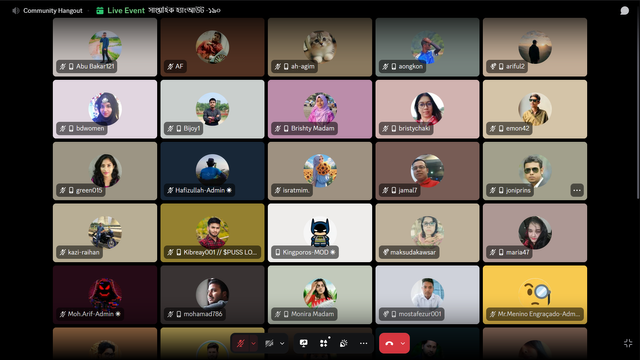
Task: Click the ariful2 silhouette avatar
Action: click(535, 47)
